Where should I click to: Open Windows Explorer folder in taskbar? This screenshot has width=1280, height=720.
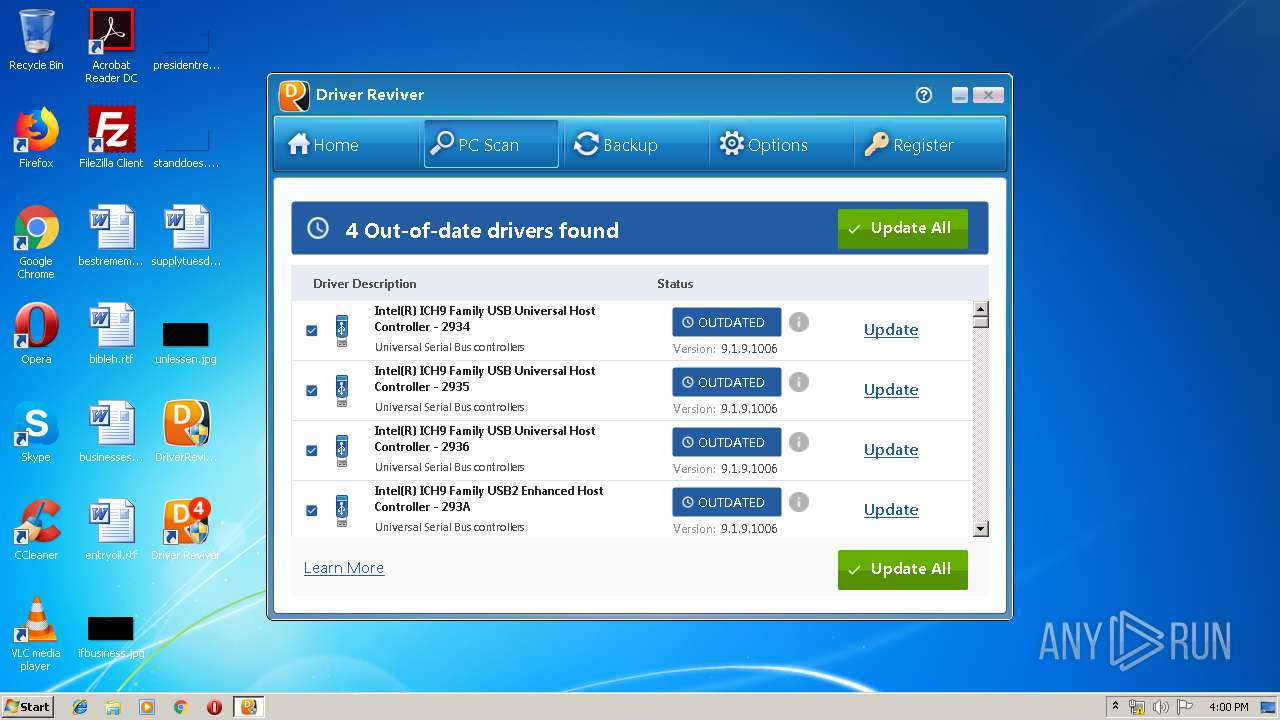(113, 707)
